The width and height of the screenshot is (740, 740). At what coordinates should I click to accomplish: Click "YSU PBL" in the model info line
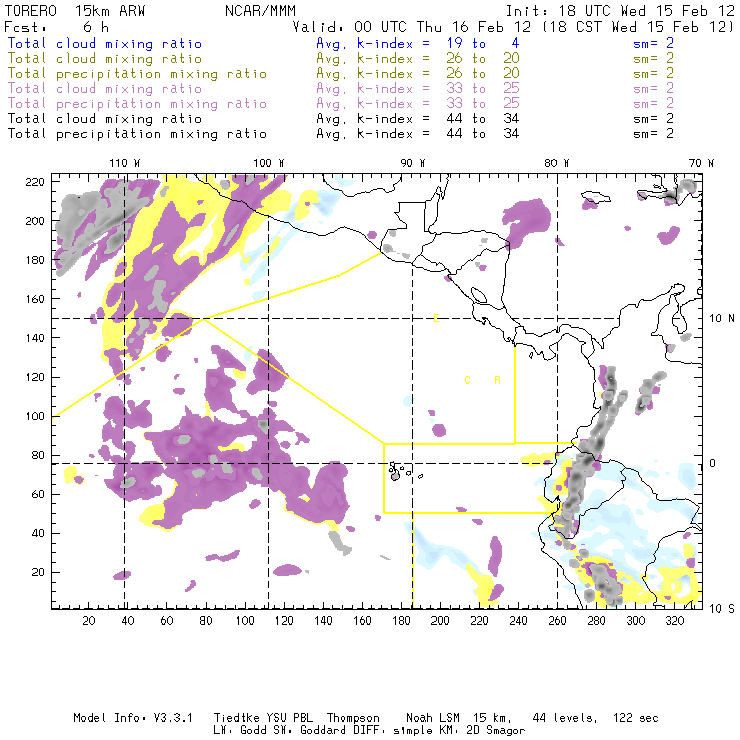pos(290,718)
